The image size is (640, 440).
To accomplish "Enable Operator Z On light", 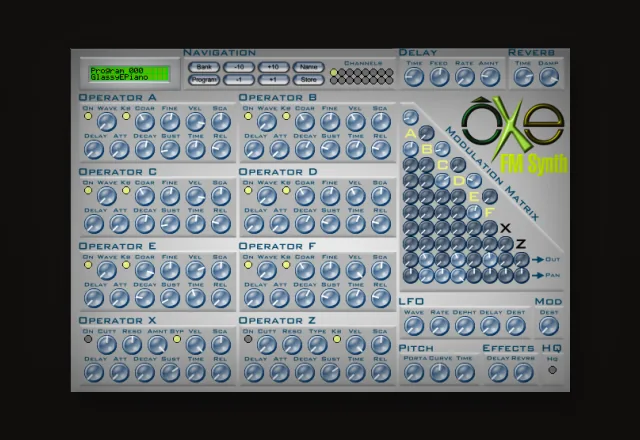I will tap(248, 339).
